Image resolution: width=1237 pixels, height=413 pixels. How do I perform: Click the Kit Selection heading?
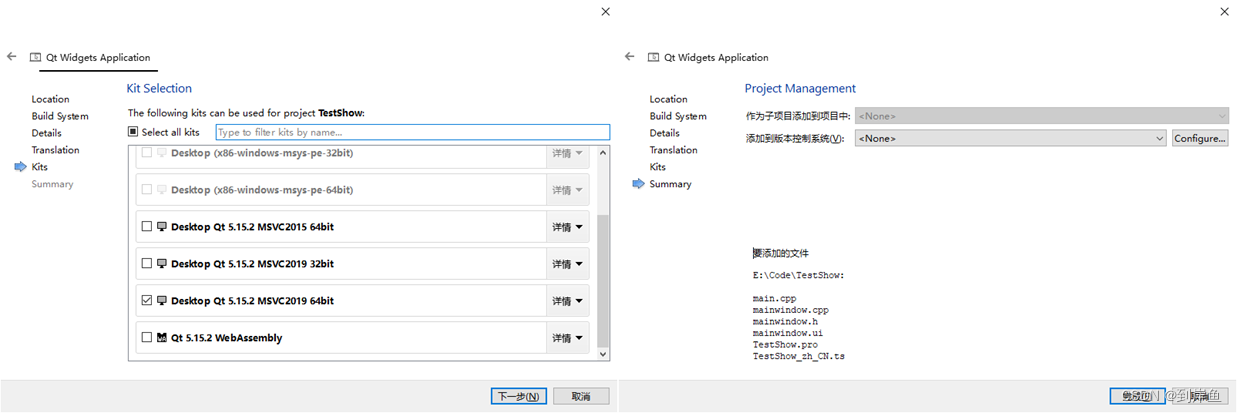[159, 88]
